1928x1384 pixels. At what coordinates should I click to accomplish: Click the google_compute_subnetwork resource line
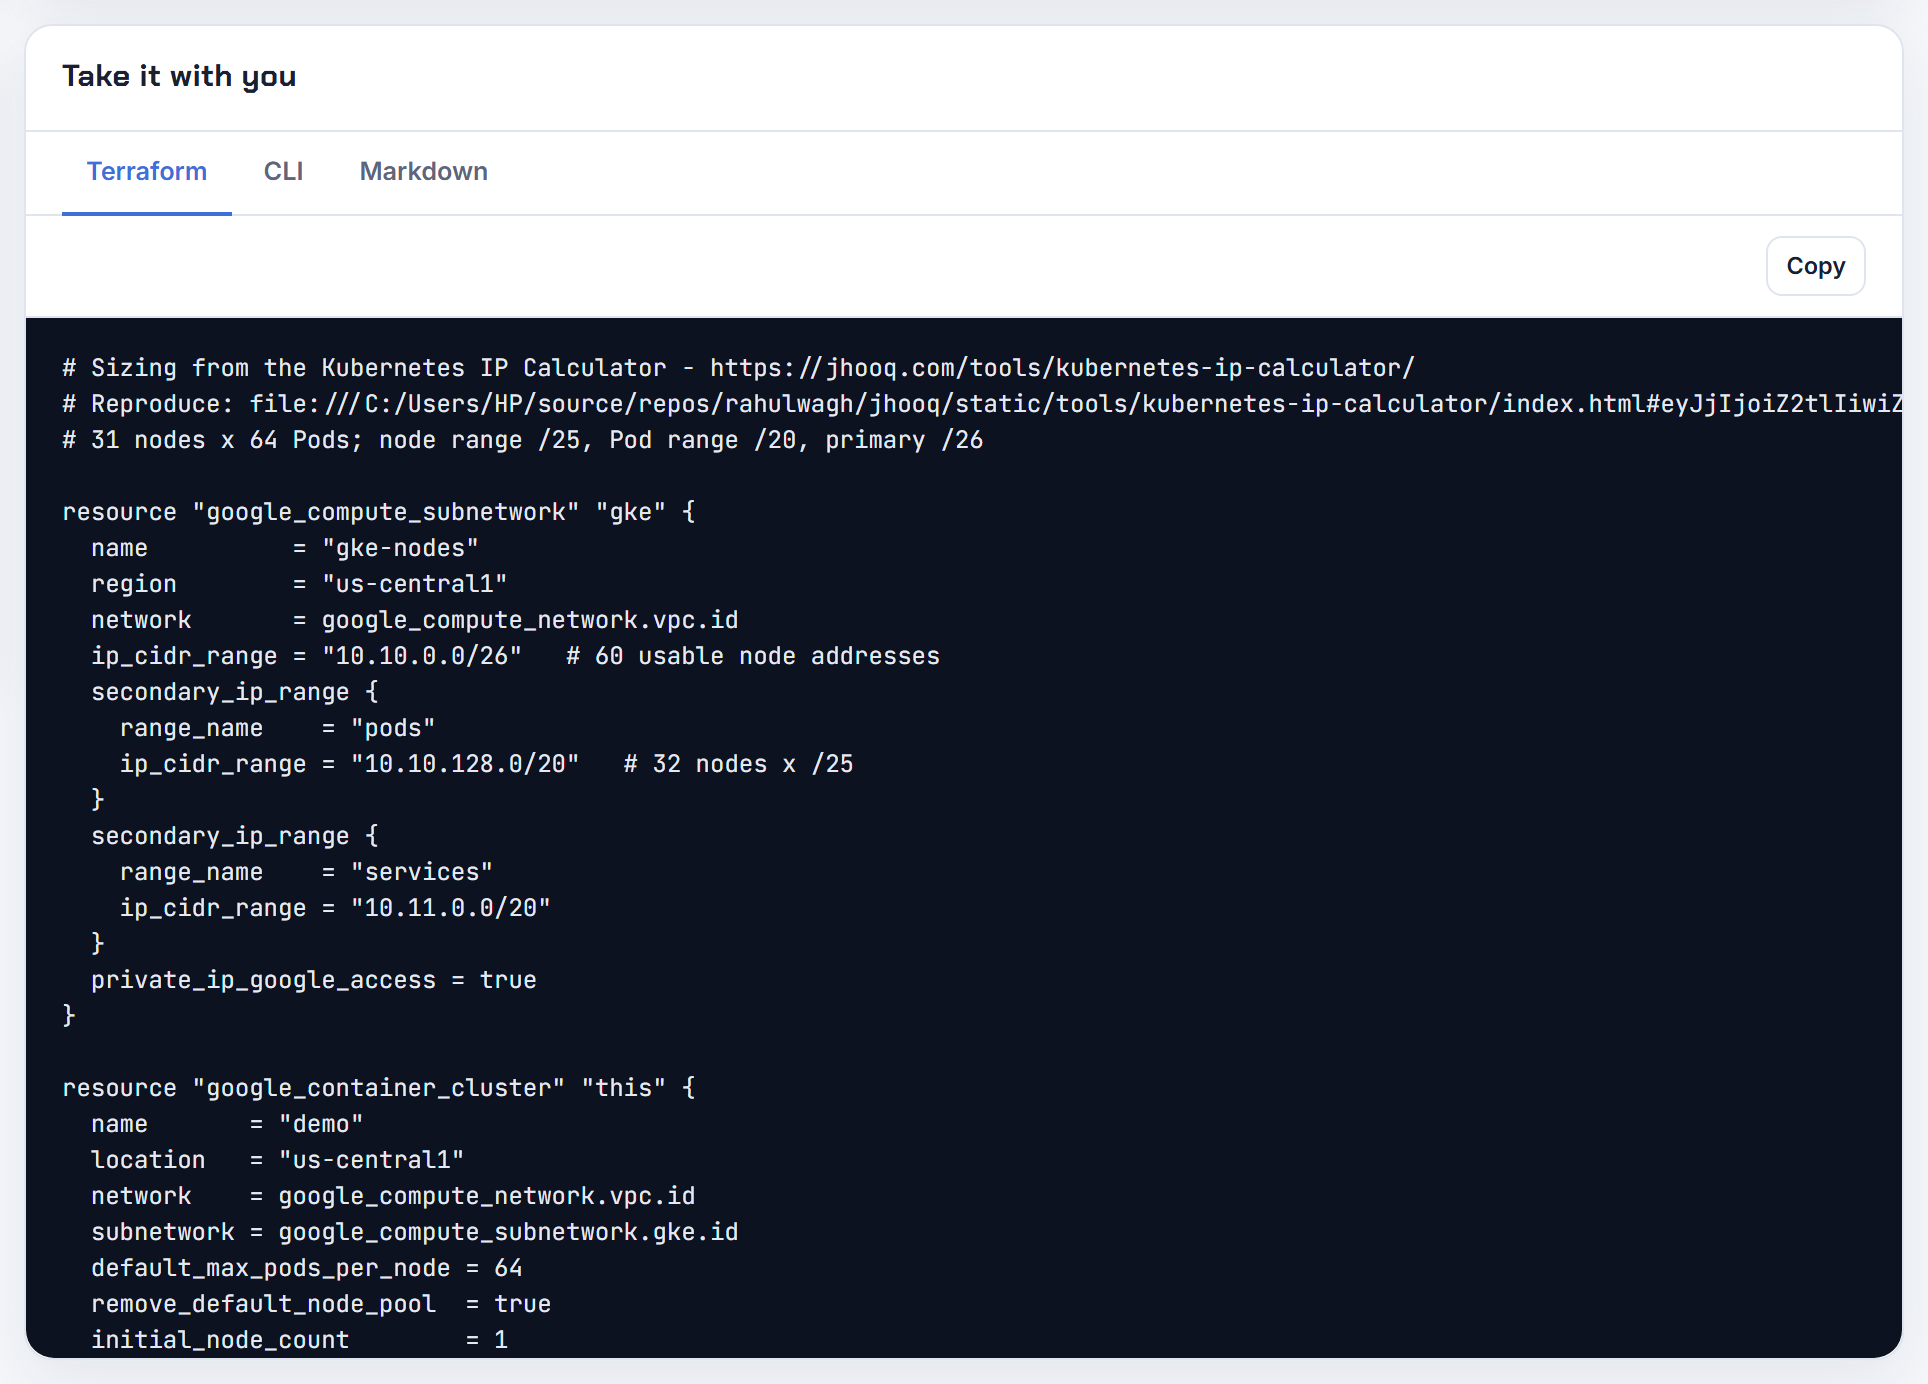379,512
